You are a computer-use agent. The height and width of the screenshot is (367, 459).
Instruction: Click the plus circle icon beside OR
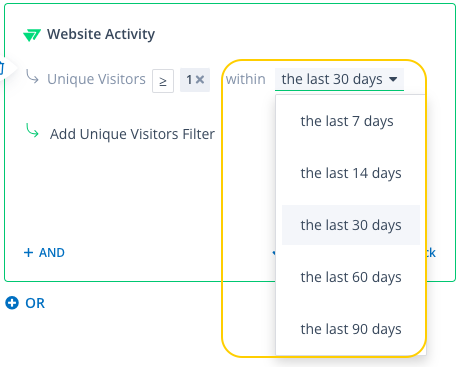[x=12, y=303]
